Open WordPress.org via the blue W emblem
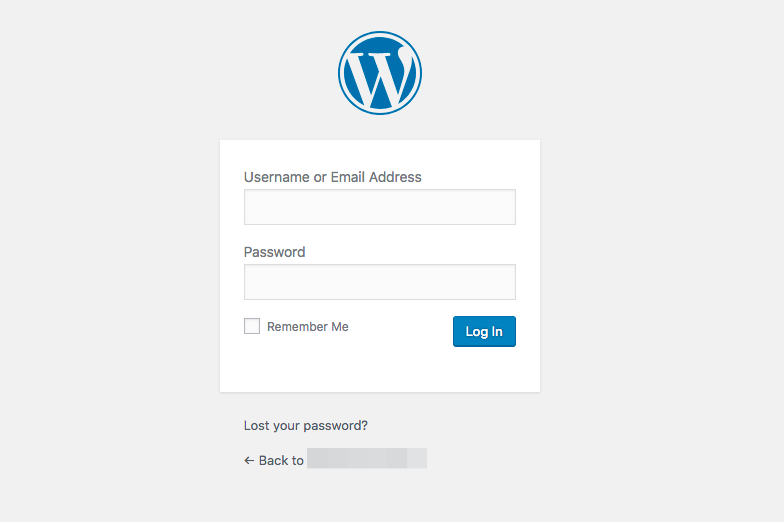Image resolution: width=784 pixels, height=522 pixels. 380,73
